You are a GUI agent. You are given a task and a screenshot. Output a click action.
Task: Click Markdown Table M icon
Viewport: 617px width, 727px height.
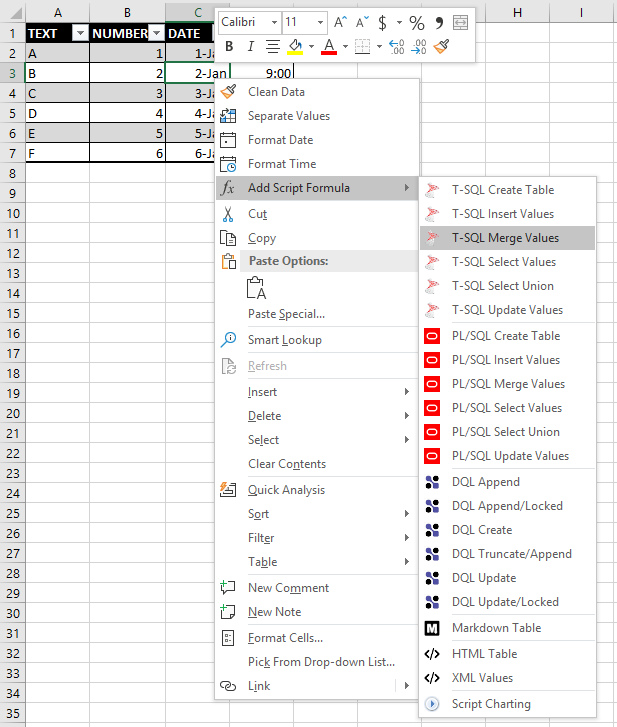coord(432,628)
